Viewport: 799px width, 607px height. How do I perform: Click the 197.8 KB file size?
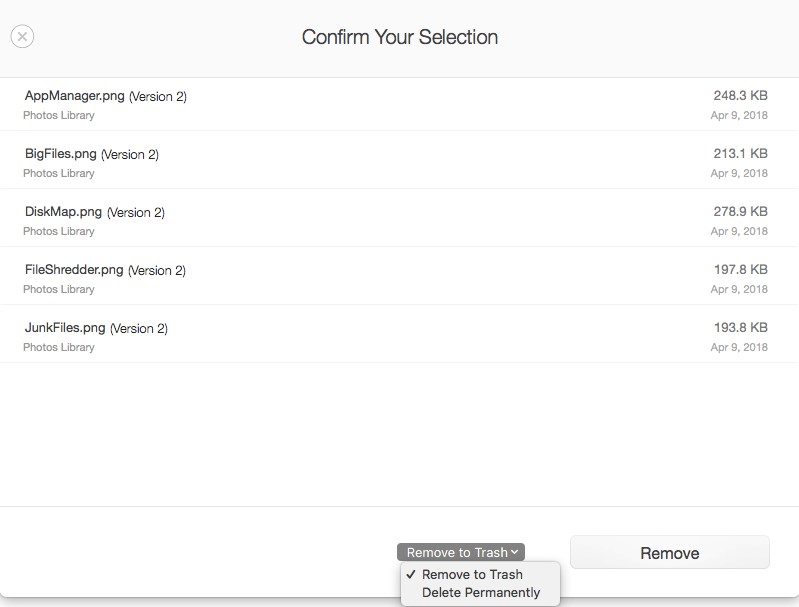740,270
